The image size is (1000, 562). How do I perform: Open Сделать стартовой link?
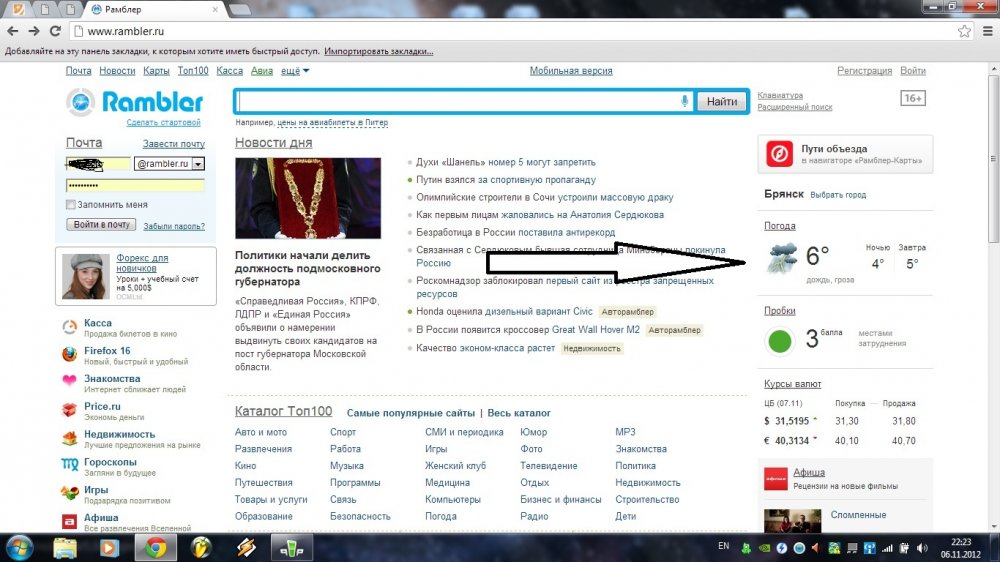click(163, 122)
